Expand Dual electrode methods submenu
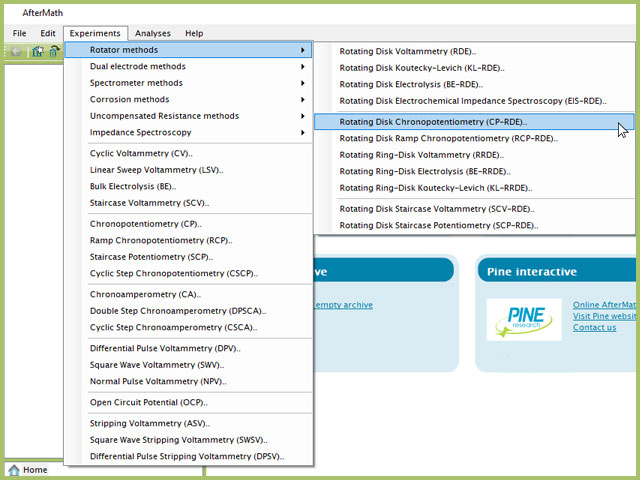Screen dimensions: 640x480 click(188, 67)
